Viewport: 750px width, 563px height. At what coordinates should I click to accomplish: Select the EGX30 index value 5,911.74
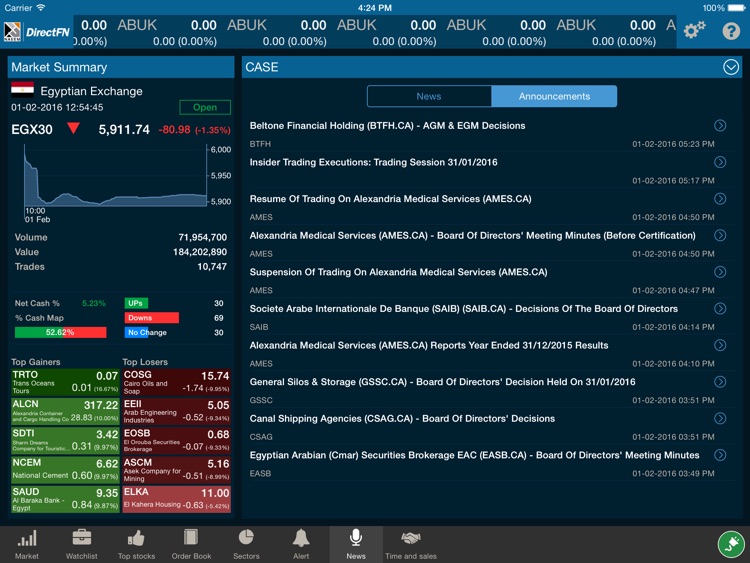click(124, 130)
